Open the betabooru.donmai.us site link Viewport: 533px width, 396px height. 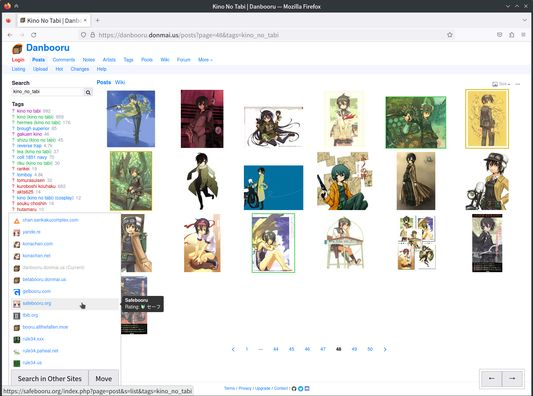click(44, 279)
